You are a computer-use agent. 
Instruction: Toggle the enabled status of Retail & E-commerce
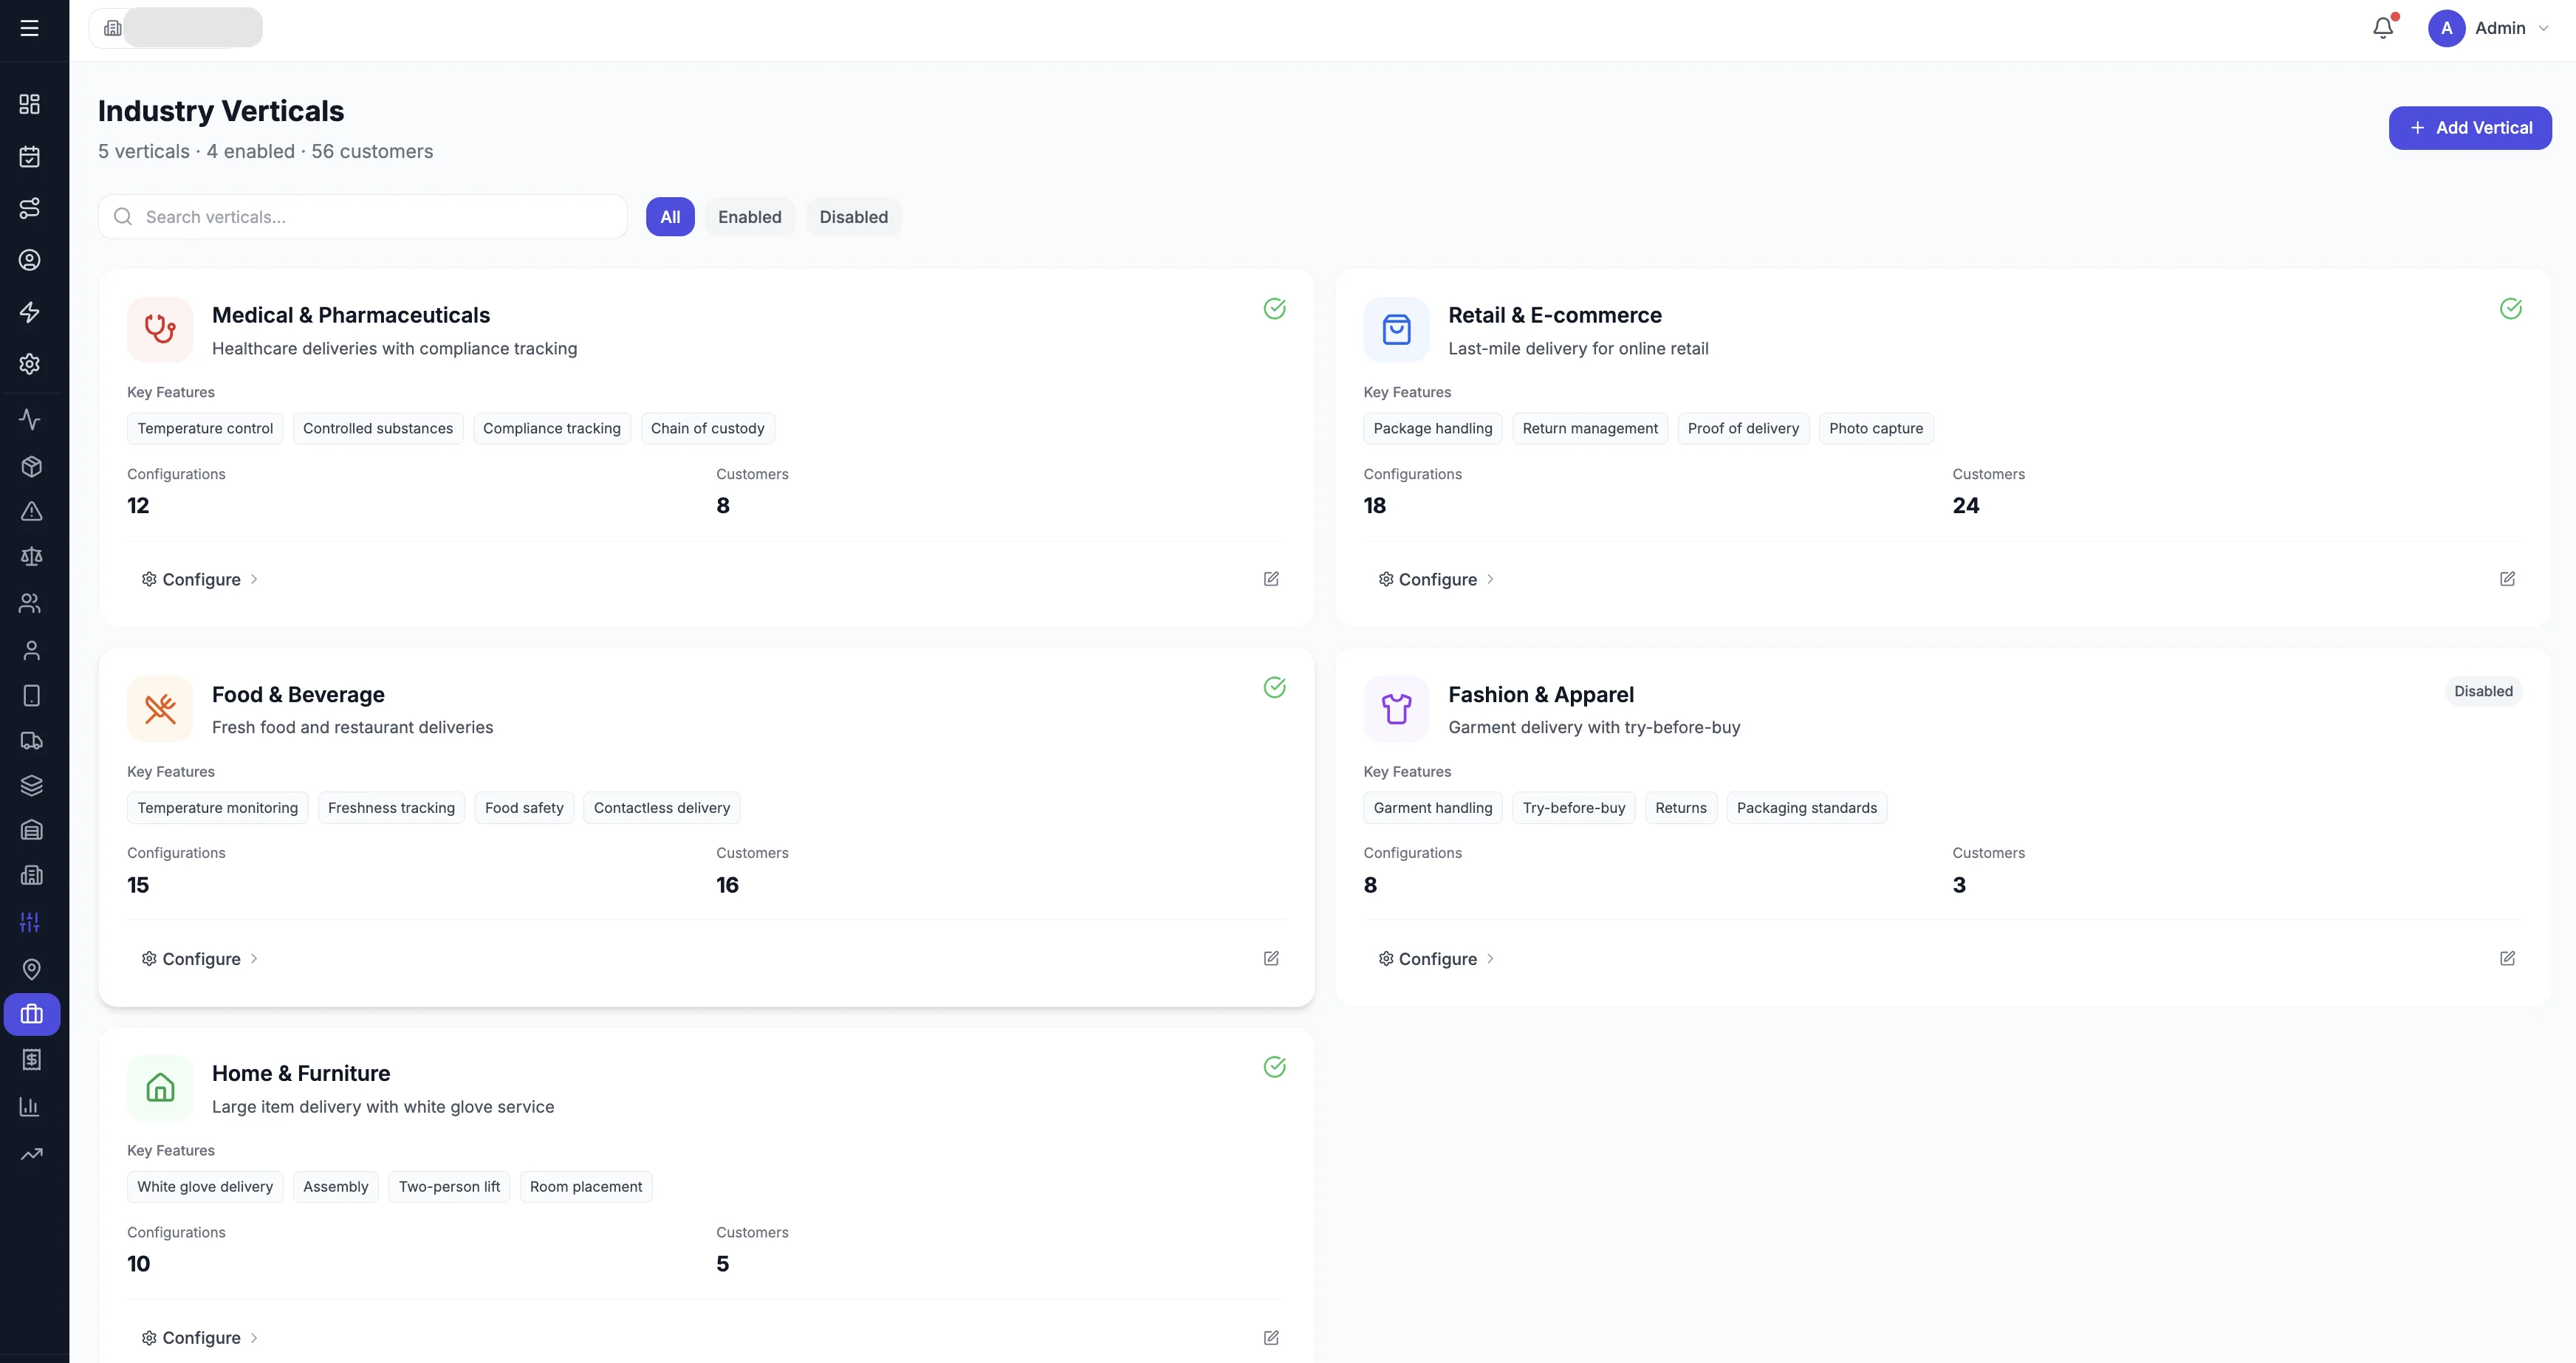click(2511, 308)
